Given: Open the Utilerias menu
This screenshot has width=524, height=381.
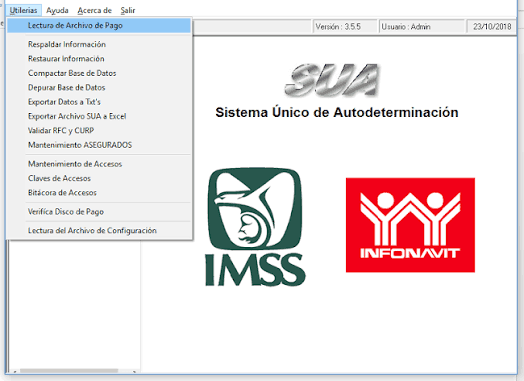Looking at the screenshot, I should pos(23,10).
